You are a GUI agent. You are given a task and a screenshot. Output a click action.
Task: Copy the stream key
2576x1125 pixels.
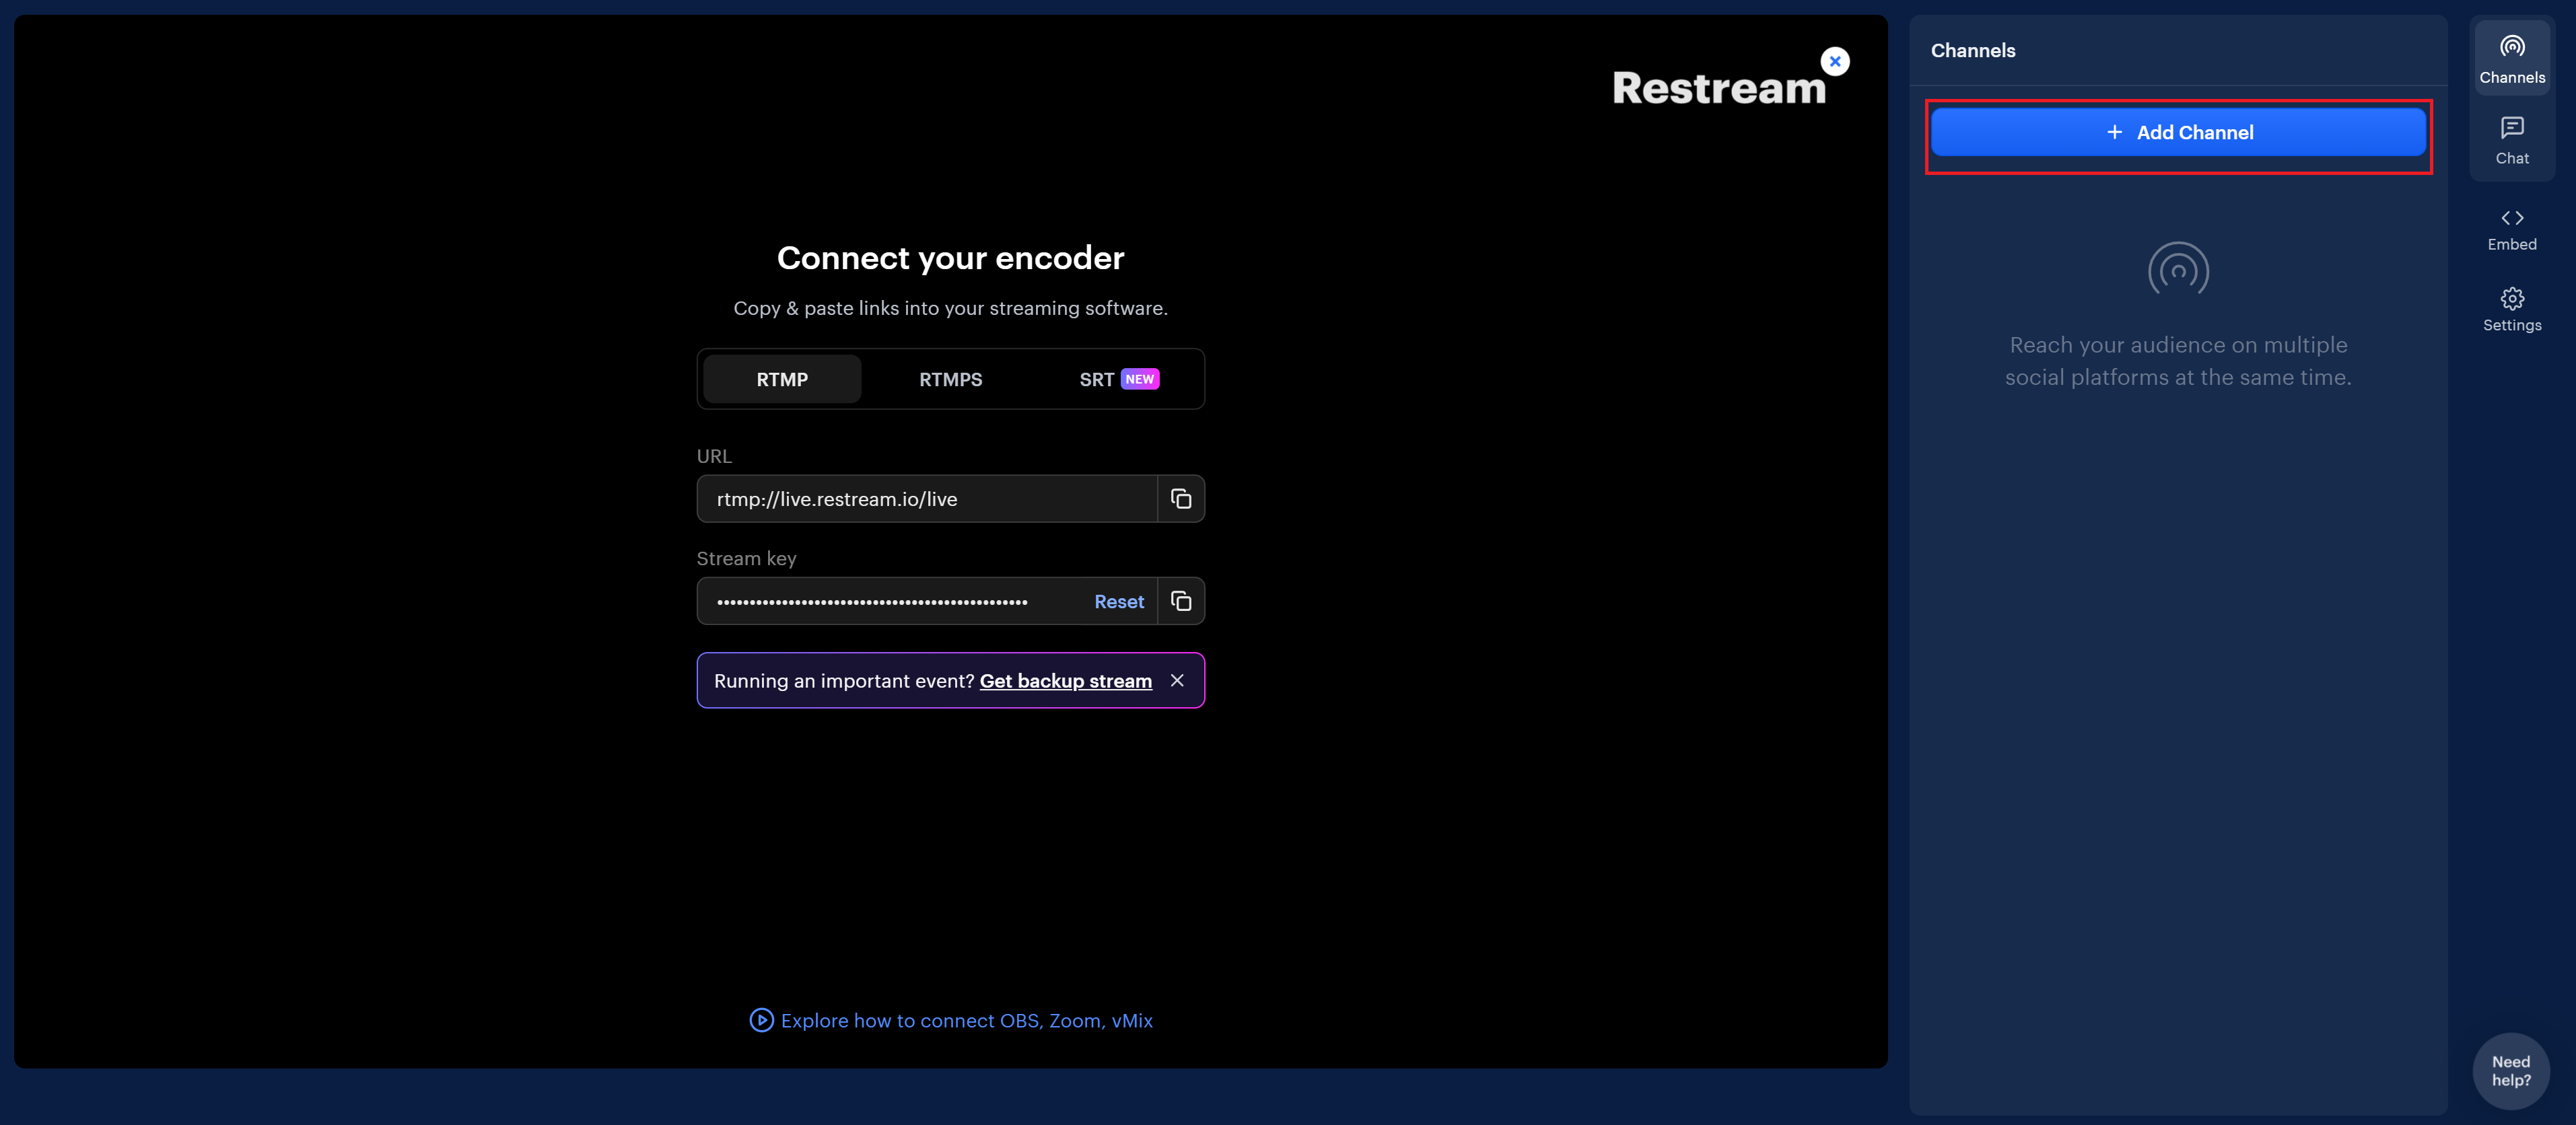tap(1180, 601)
